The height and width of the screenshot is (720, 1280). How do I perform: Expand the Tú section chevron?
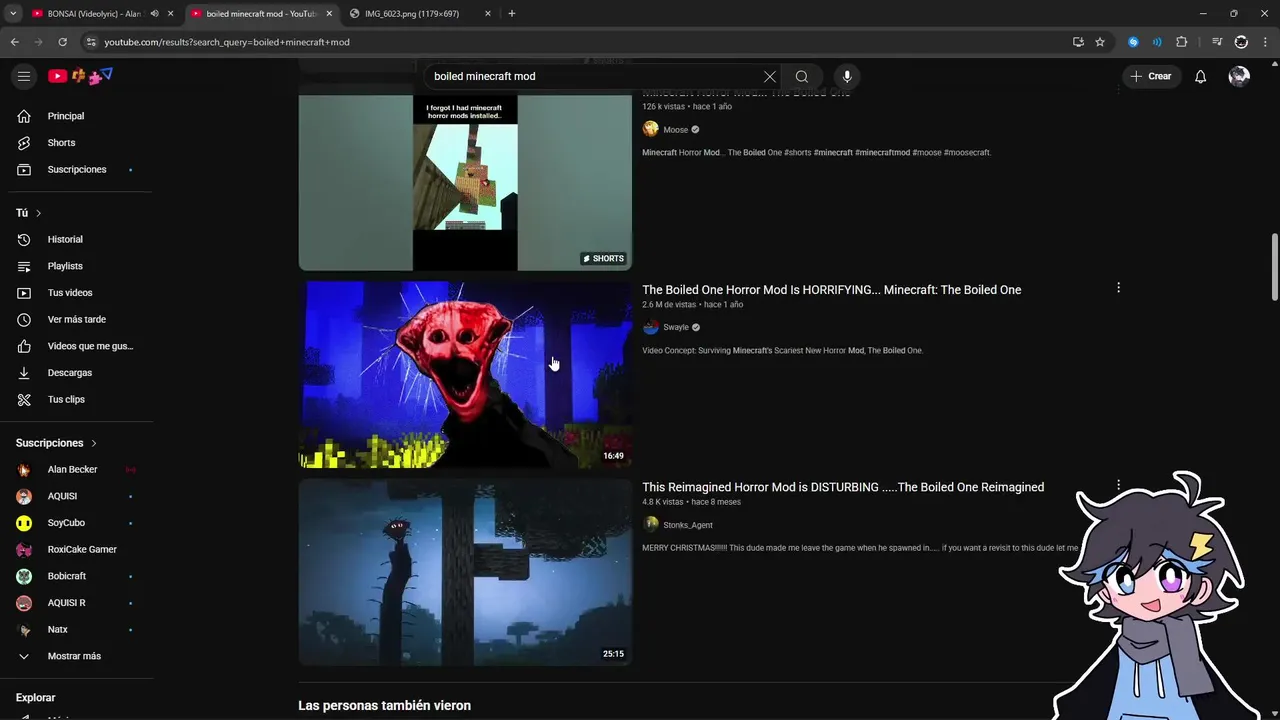(38, 213)
